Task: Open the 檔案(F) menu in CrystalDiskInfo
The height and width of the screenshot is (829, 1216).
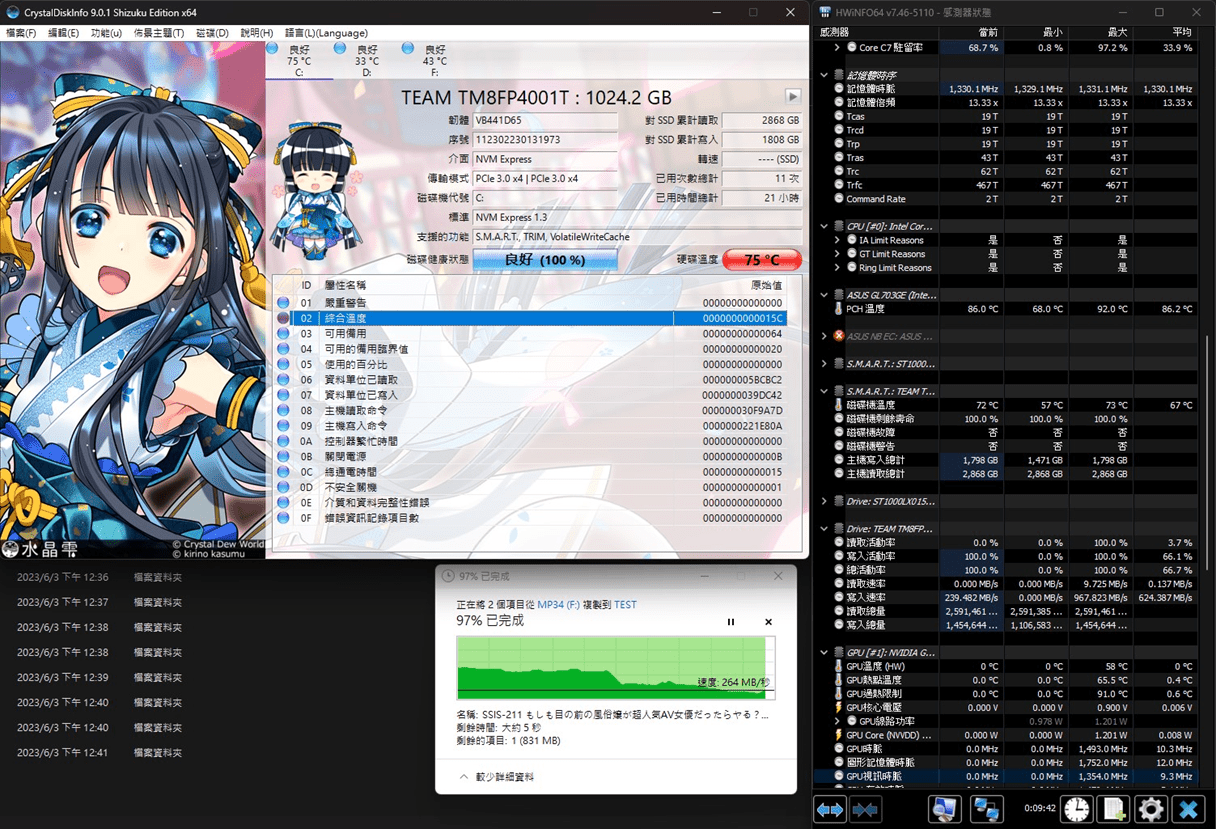Action: (x=20, y=33)
